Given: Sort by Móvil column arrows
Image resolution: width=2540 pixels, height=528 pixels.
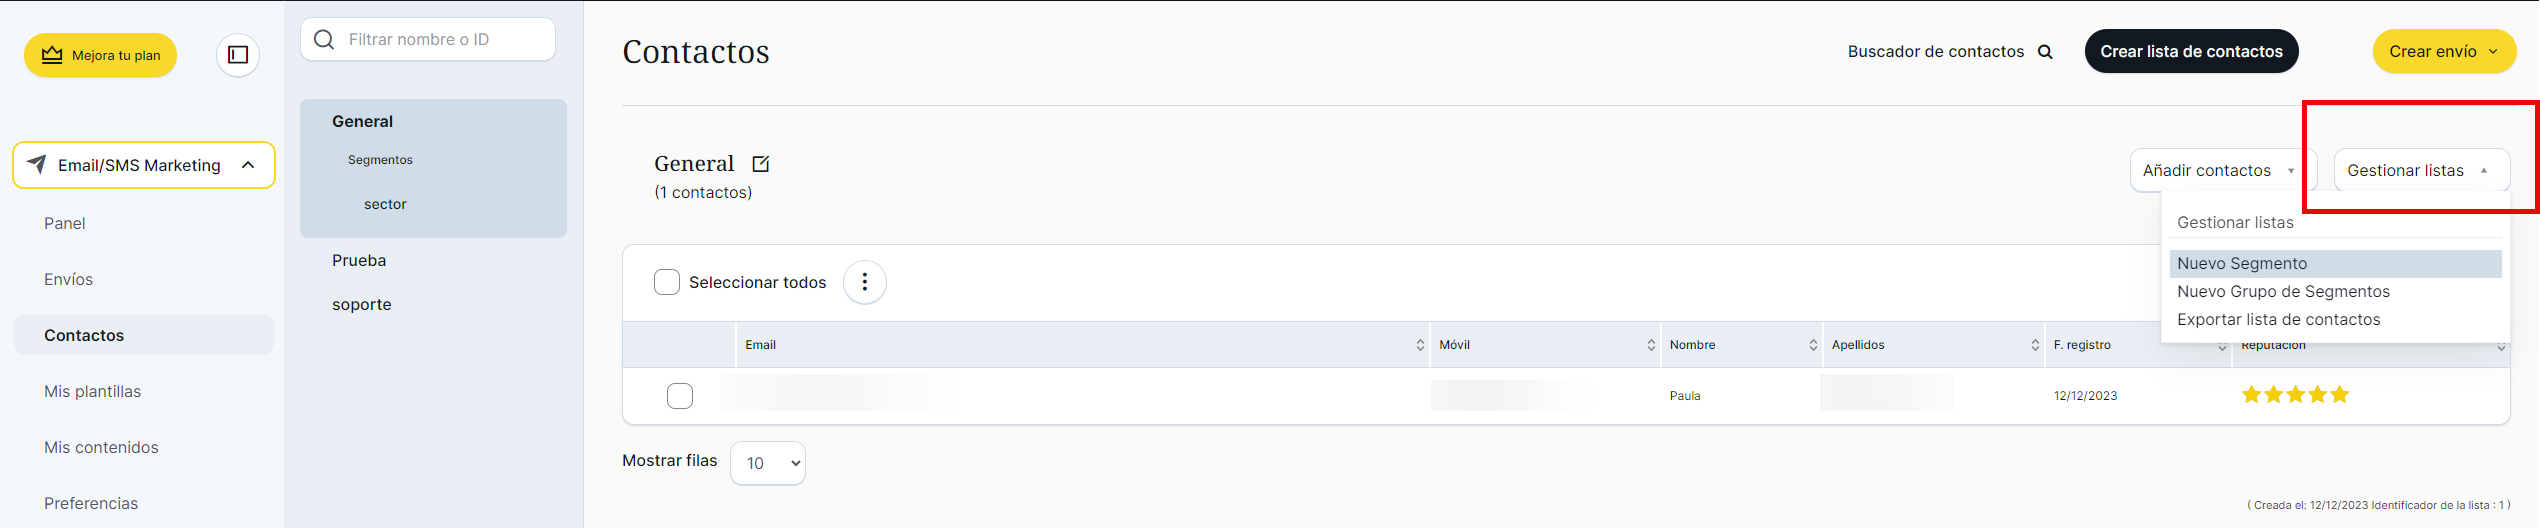Looking at the screenshot, I should 1651,345.
